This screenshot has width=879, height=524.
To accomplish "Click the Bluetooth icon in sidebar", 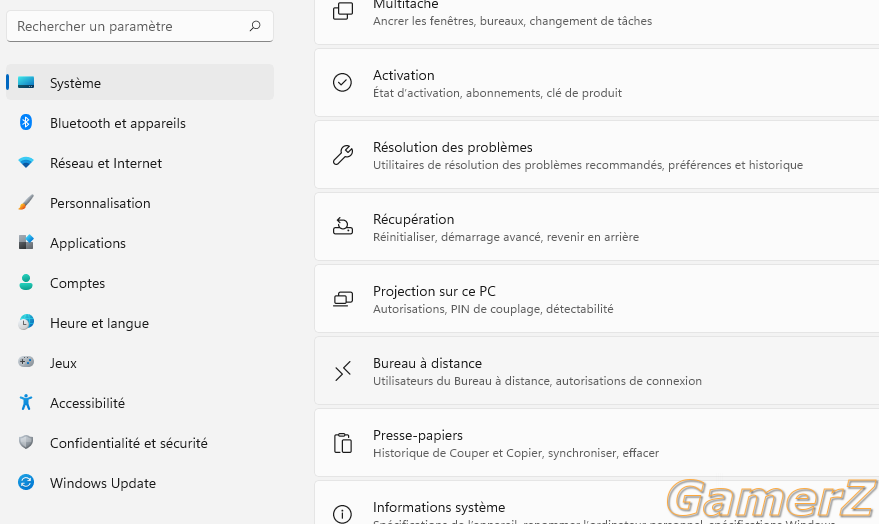I will 26,122.
